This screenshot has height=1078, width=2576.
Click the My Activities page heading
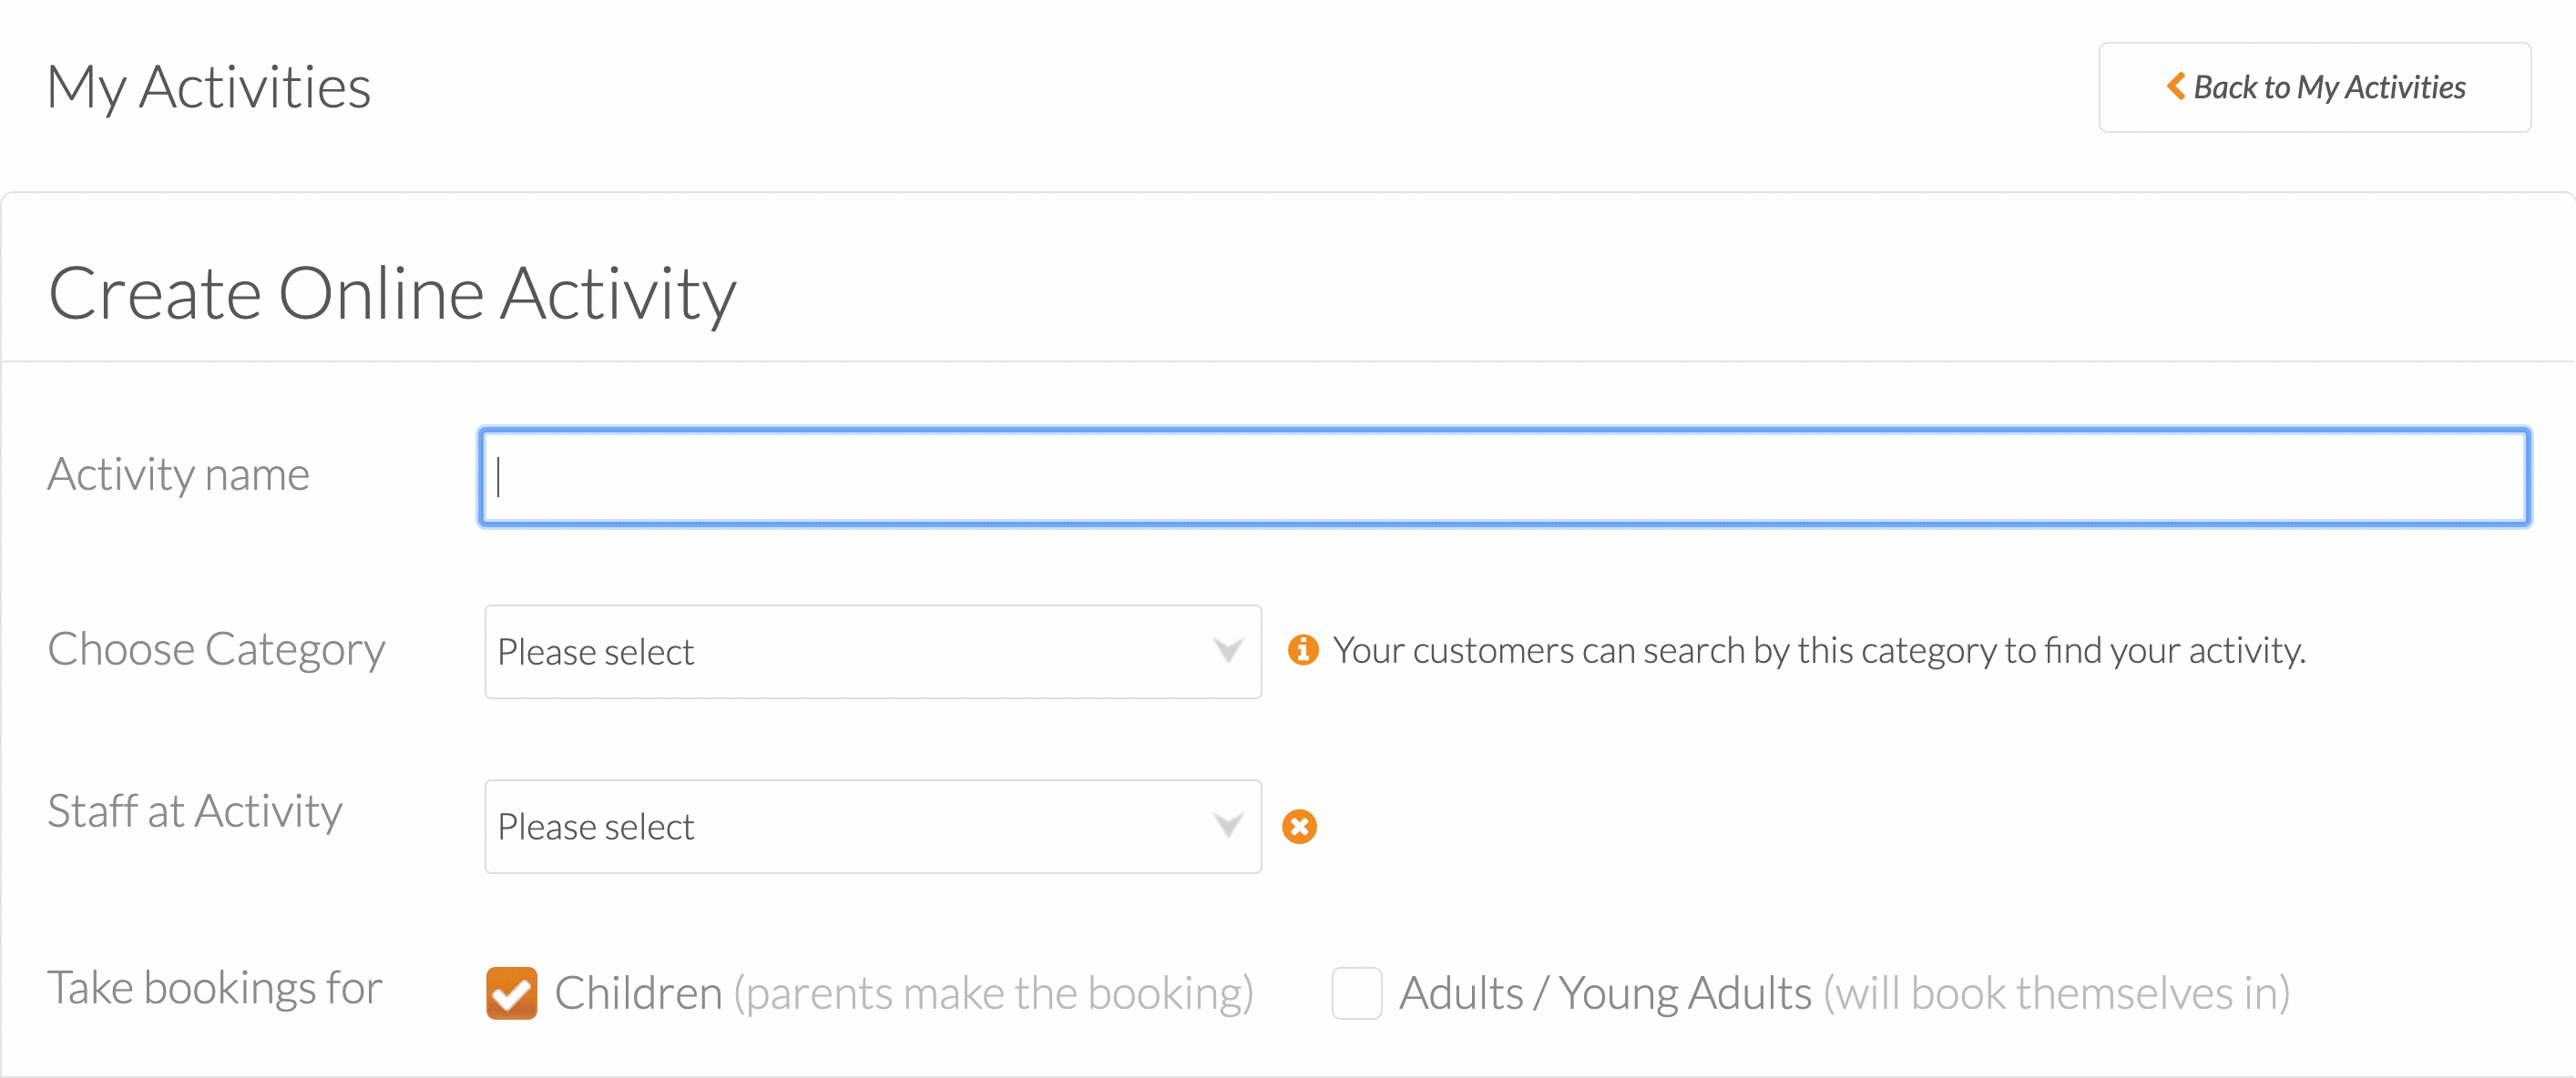[209, 88]
